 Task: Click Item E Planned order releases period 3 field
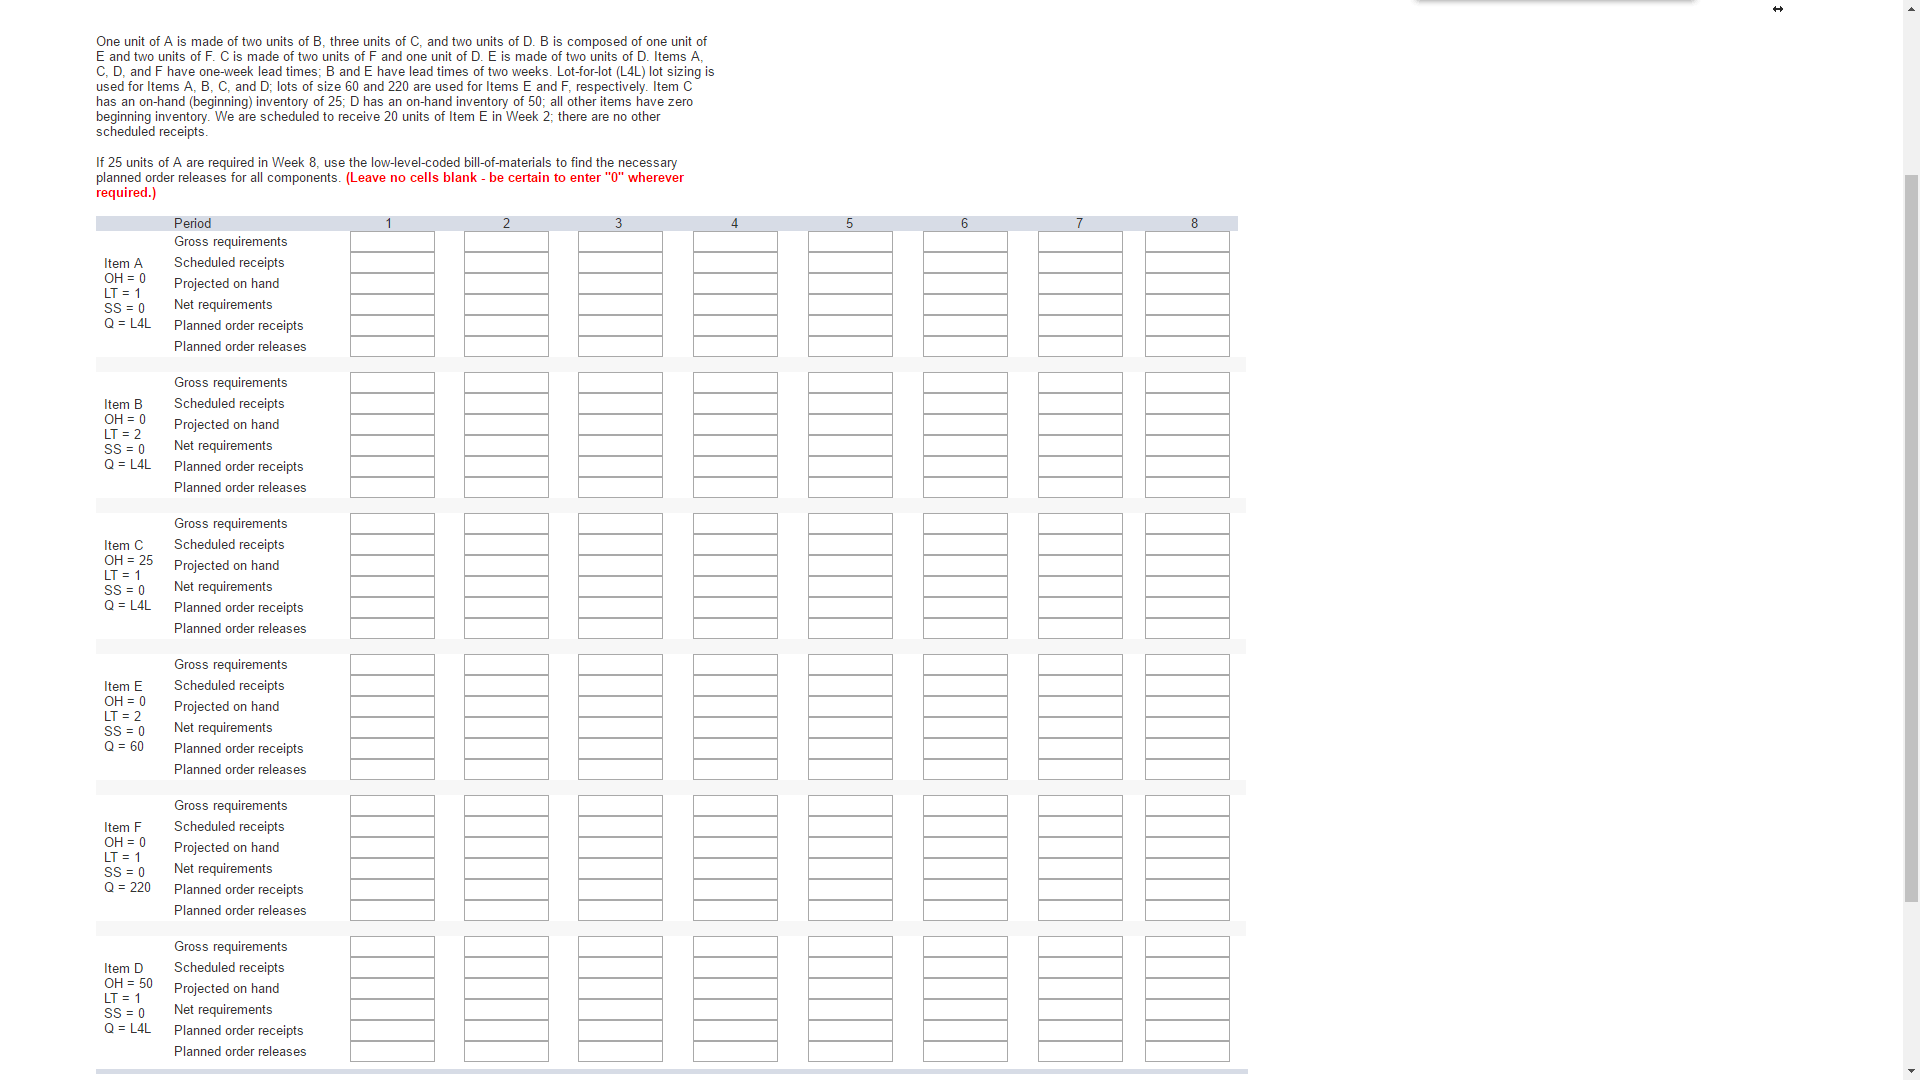point(620,770)
